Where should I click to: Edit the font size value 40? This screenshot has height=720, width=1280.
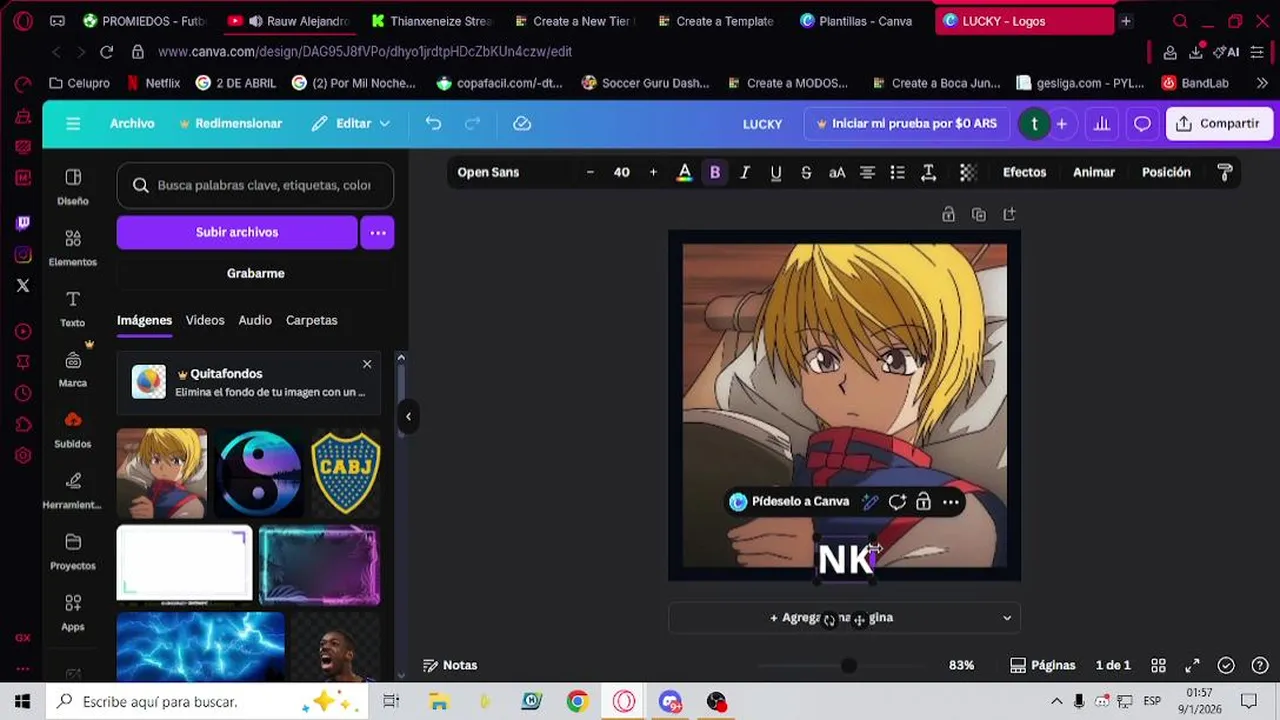621,172
